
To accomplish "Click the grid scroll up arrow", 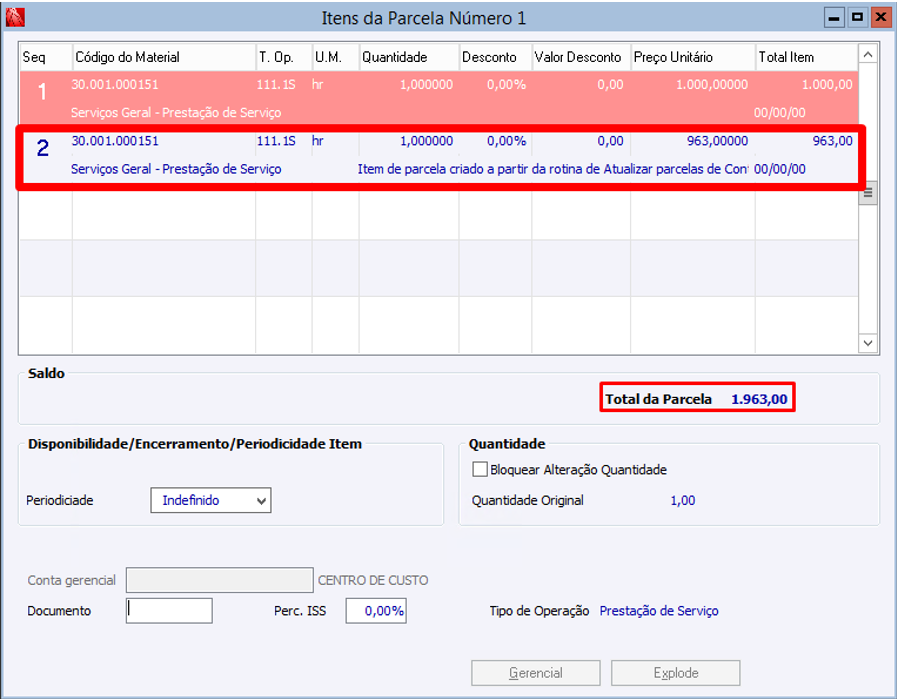I will click(x=868, y=54).
